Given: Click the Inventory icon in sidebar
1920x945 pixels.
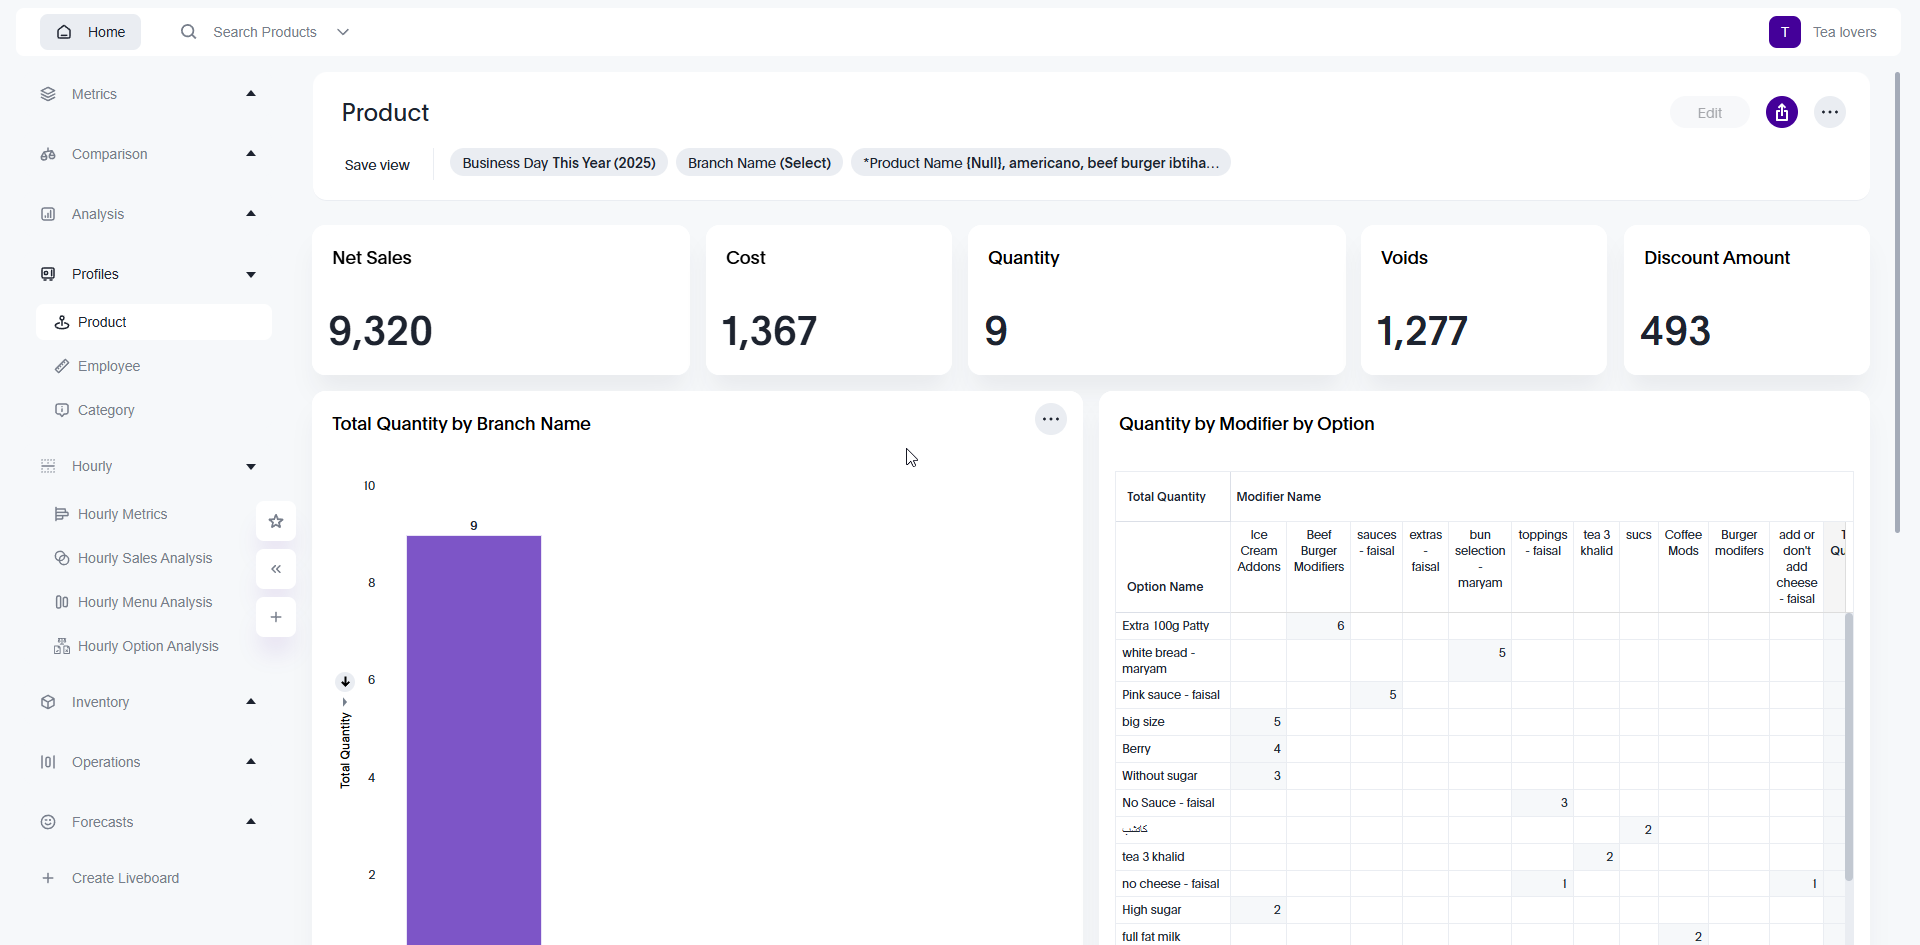Looking at the screenshot, I should tap(48, 701).
